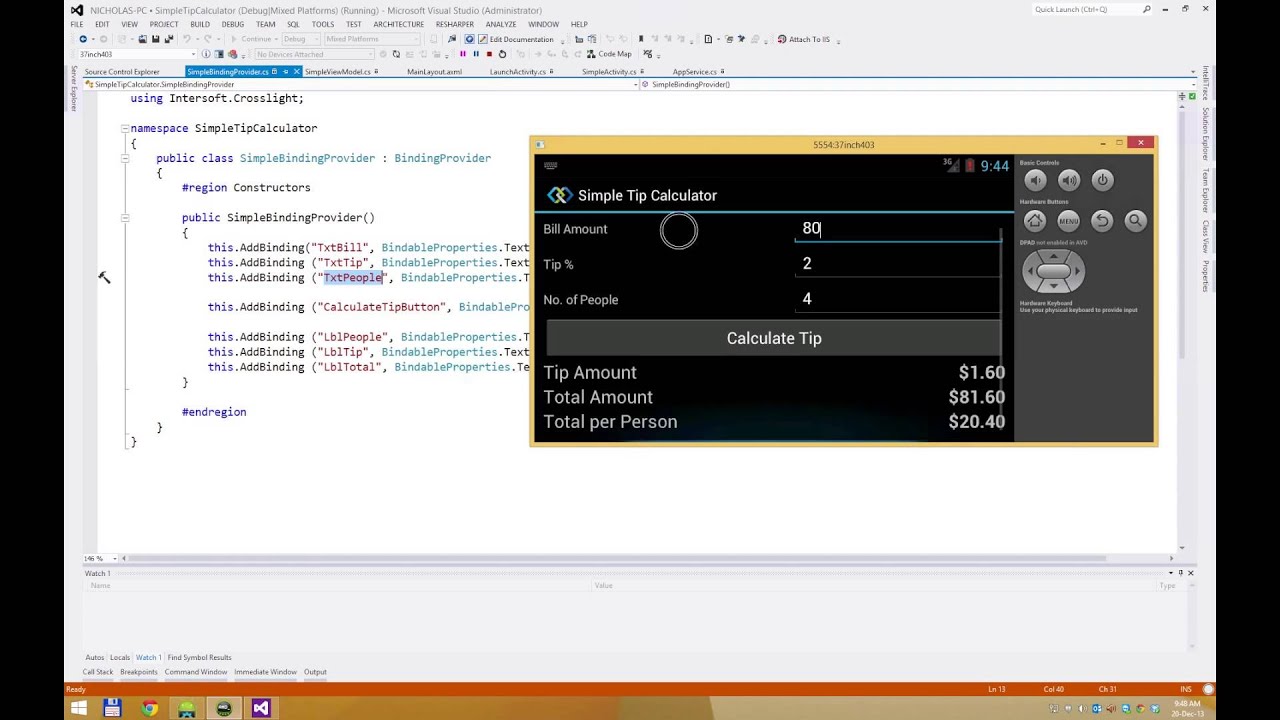Click the Android emulator icon in taskbar
This screenshot has width=1280, height=720.
point(187,708)
